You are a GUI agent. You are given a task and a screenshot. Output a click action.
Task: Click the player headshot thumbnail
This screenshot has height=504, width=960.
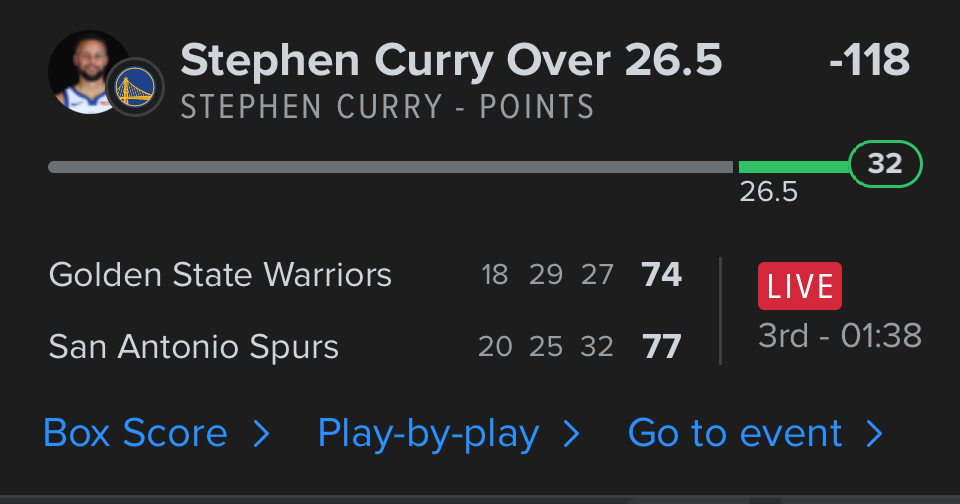(86, 71)
